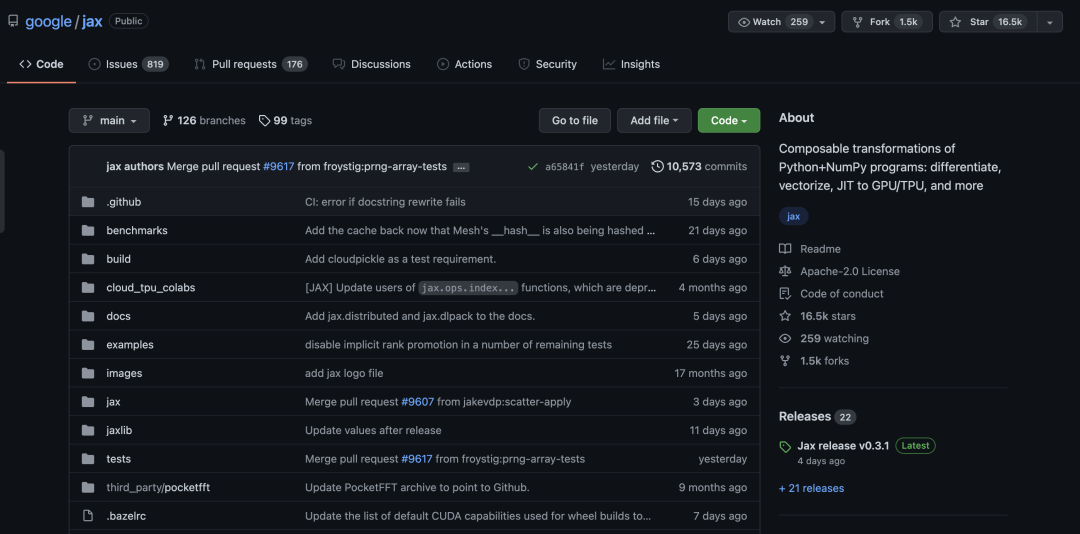This screenshot has height=534, width=1080.
Task: Show the + 21 releases link
Action: click(x=811, y=489)
